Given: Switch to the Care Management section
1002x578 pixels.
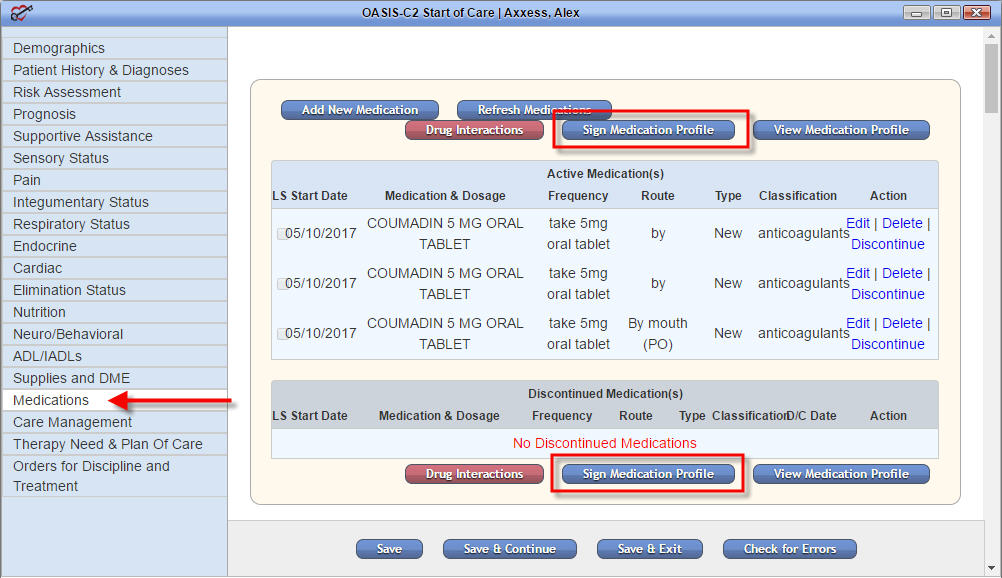Looking at the screenshot, I should (72, 422).
